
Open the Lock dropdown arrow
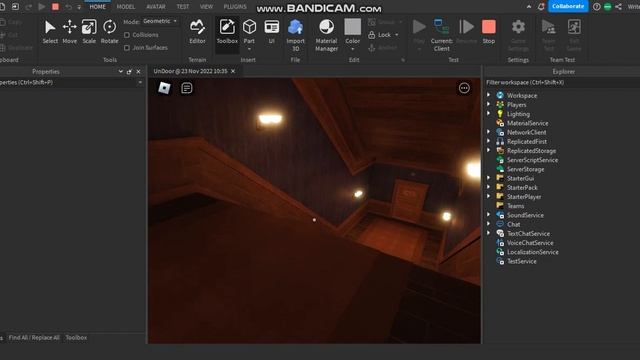pos(396,35)
